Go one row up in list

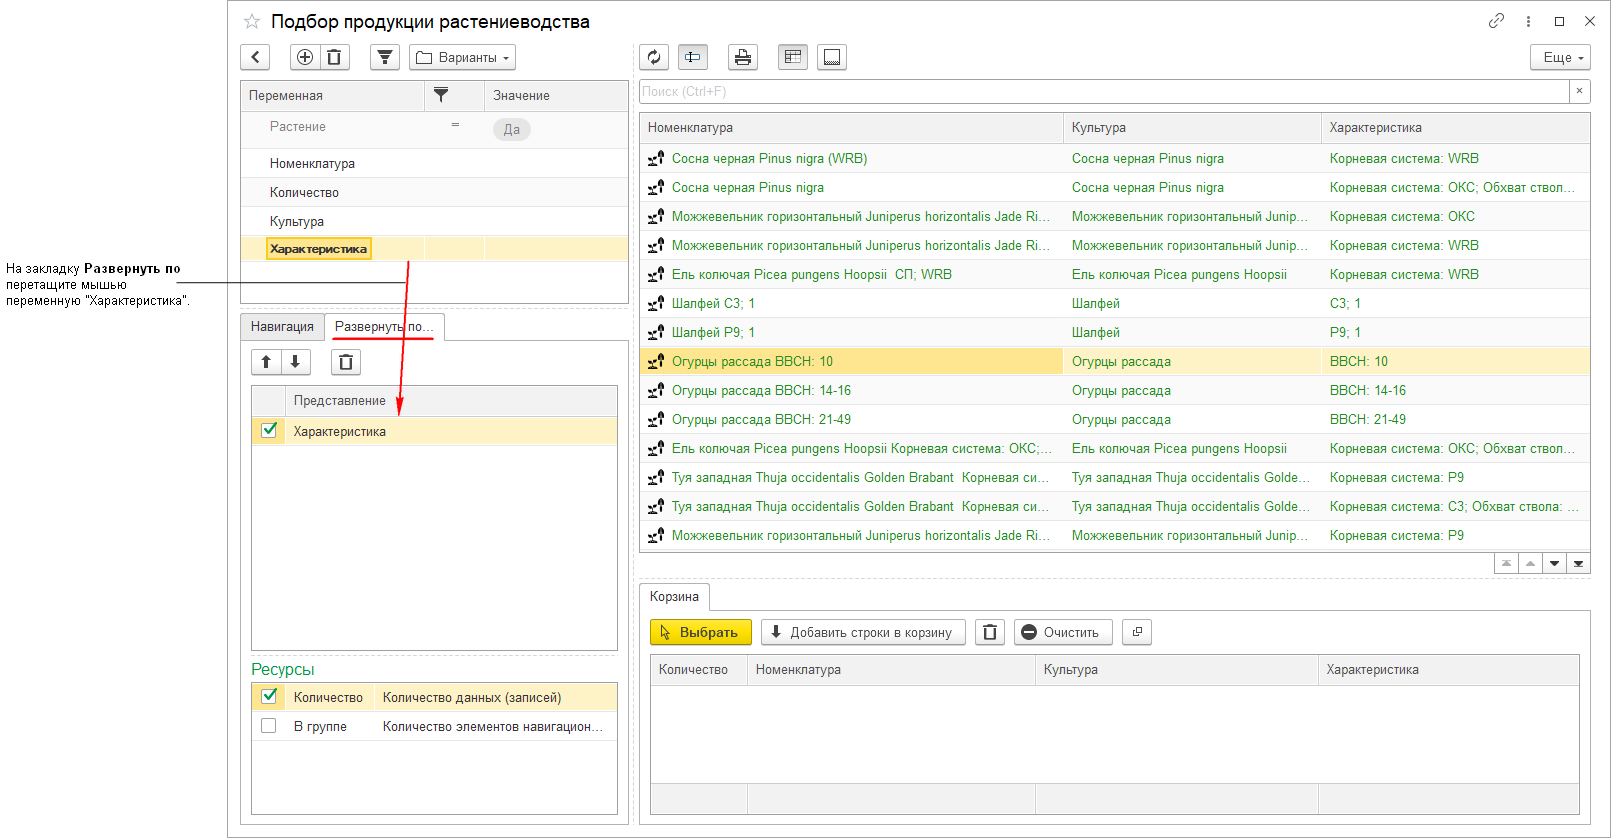point(1530,563)
